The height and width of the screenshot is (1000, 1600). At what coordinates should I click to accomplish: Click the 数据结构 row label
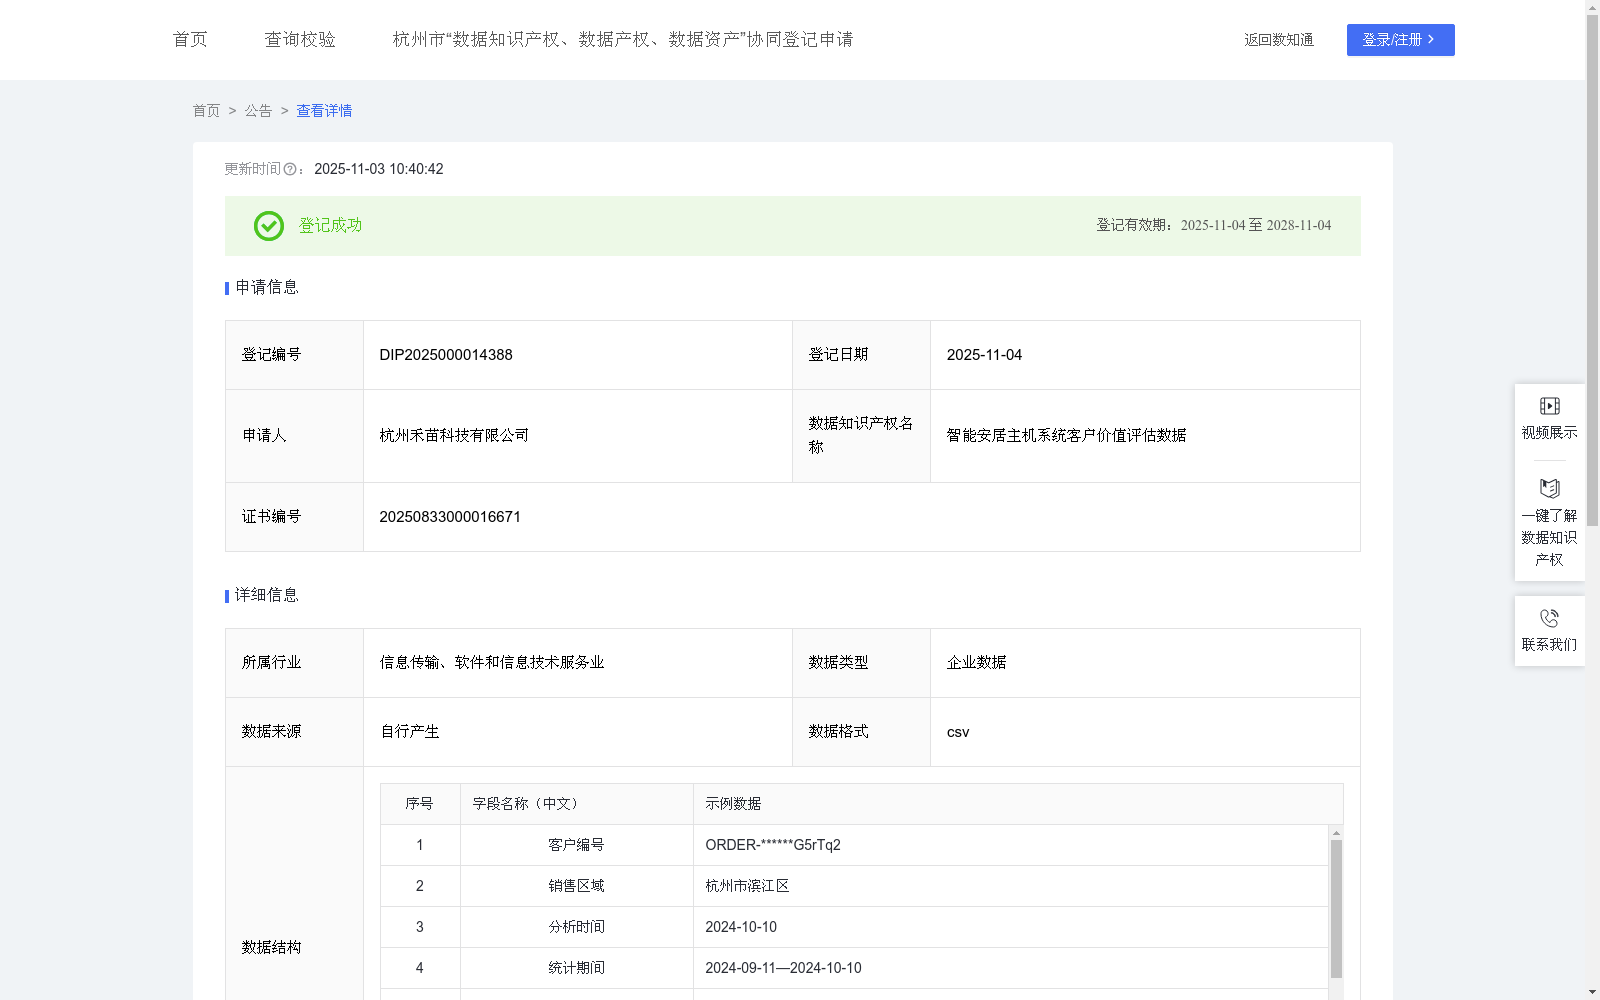pyautogui.click(x=271, y=947)
